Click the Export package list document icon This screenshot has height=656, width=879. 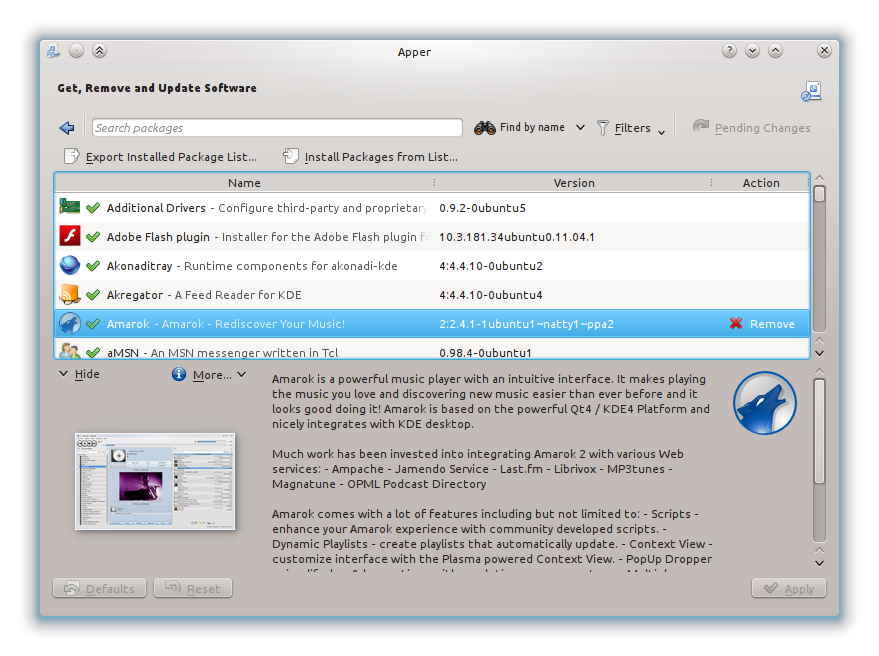point(72,156)
